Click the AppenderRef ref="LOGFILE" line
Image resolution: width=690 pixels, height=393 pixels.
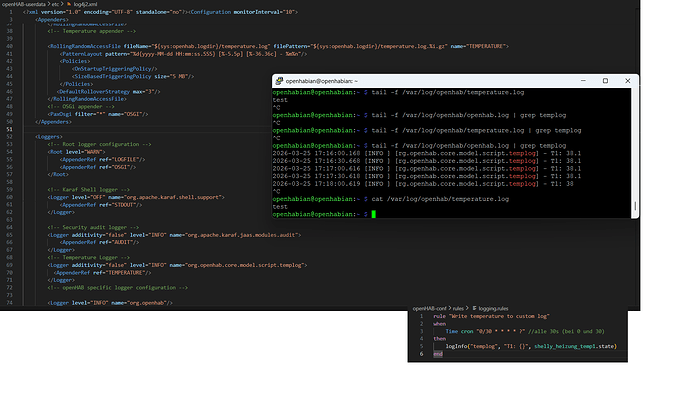coord(103,159)
